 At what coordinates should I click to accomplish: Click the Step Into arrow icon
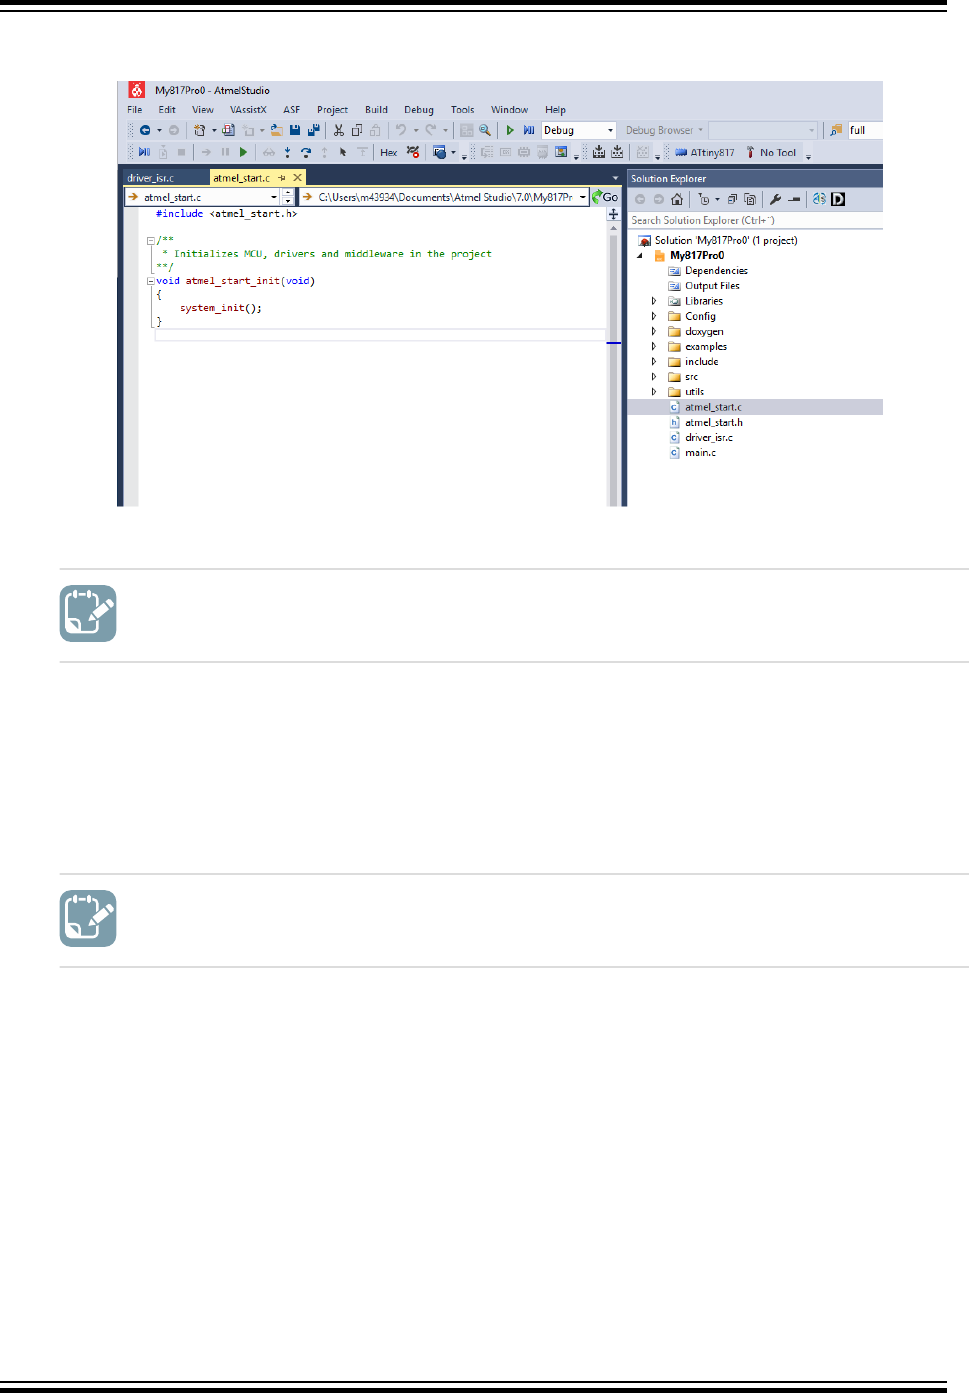[x=288, y=152]
